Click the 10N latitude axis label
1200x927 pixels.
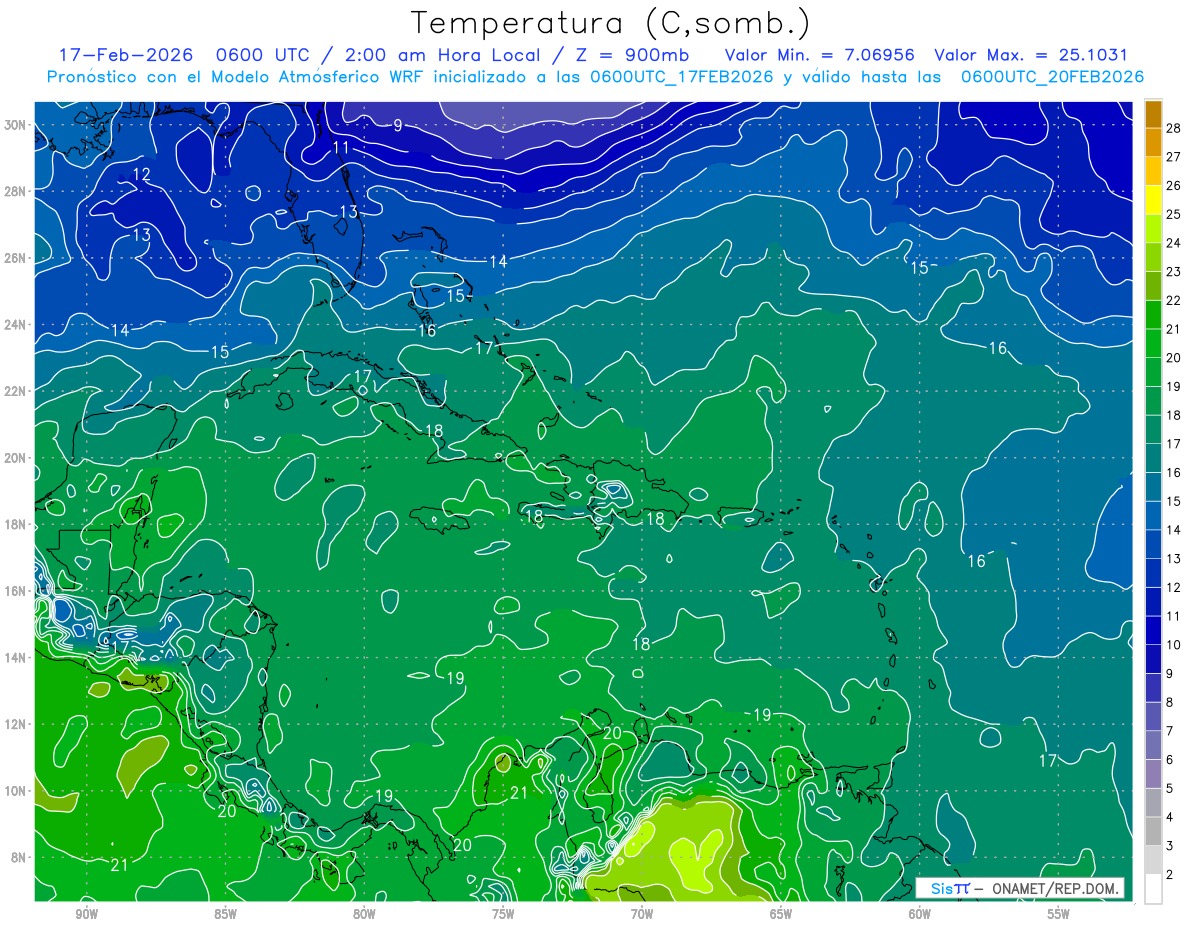(x=17, y=790)
